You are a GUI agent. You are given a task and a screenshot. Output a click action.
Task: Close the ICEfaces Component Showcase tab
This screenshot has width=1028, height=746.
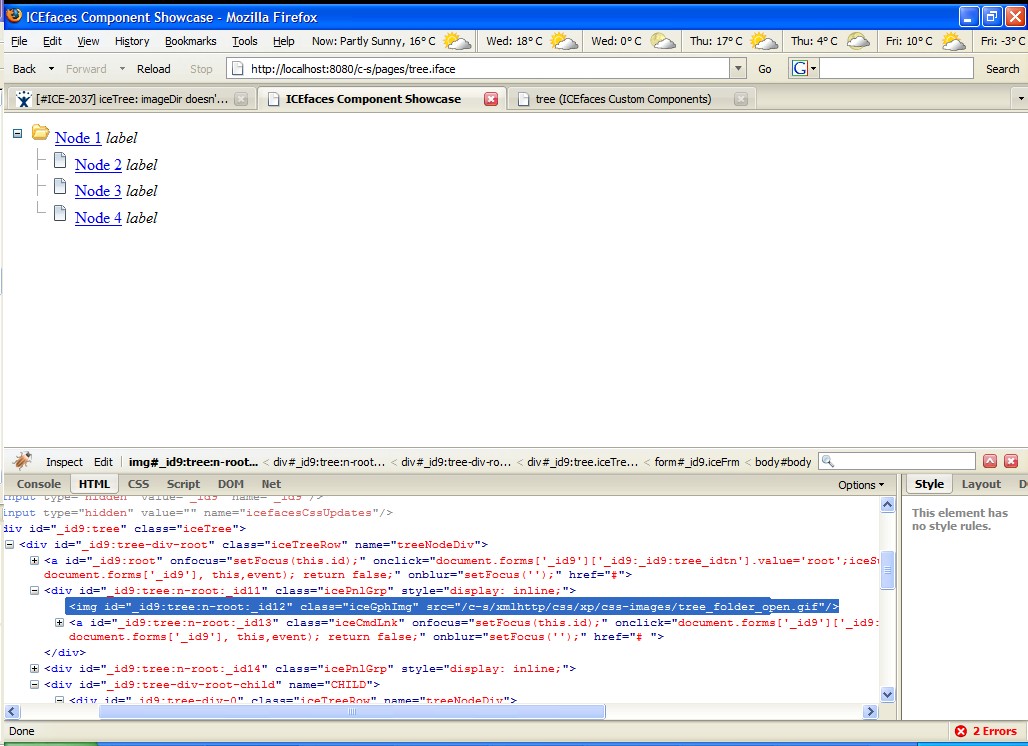[x=490, y=99]
